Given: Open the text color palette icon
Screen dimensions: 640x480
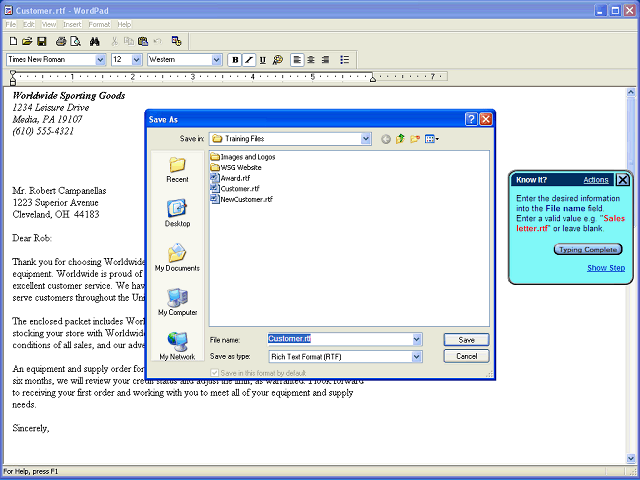Looking at the screenshot, I should click(278, 60).
